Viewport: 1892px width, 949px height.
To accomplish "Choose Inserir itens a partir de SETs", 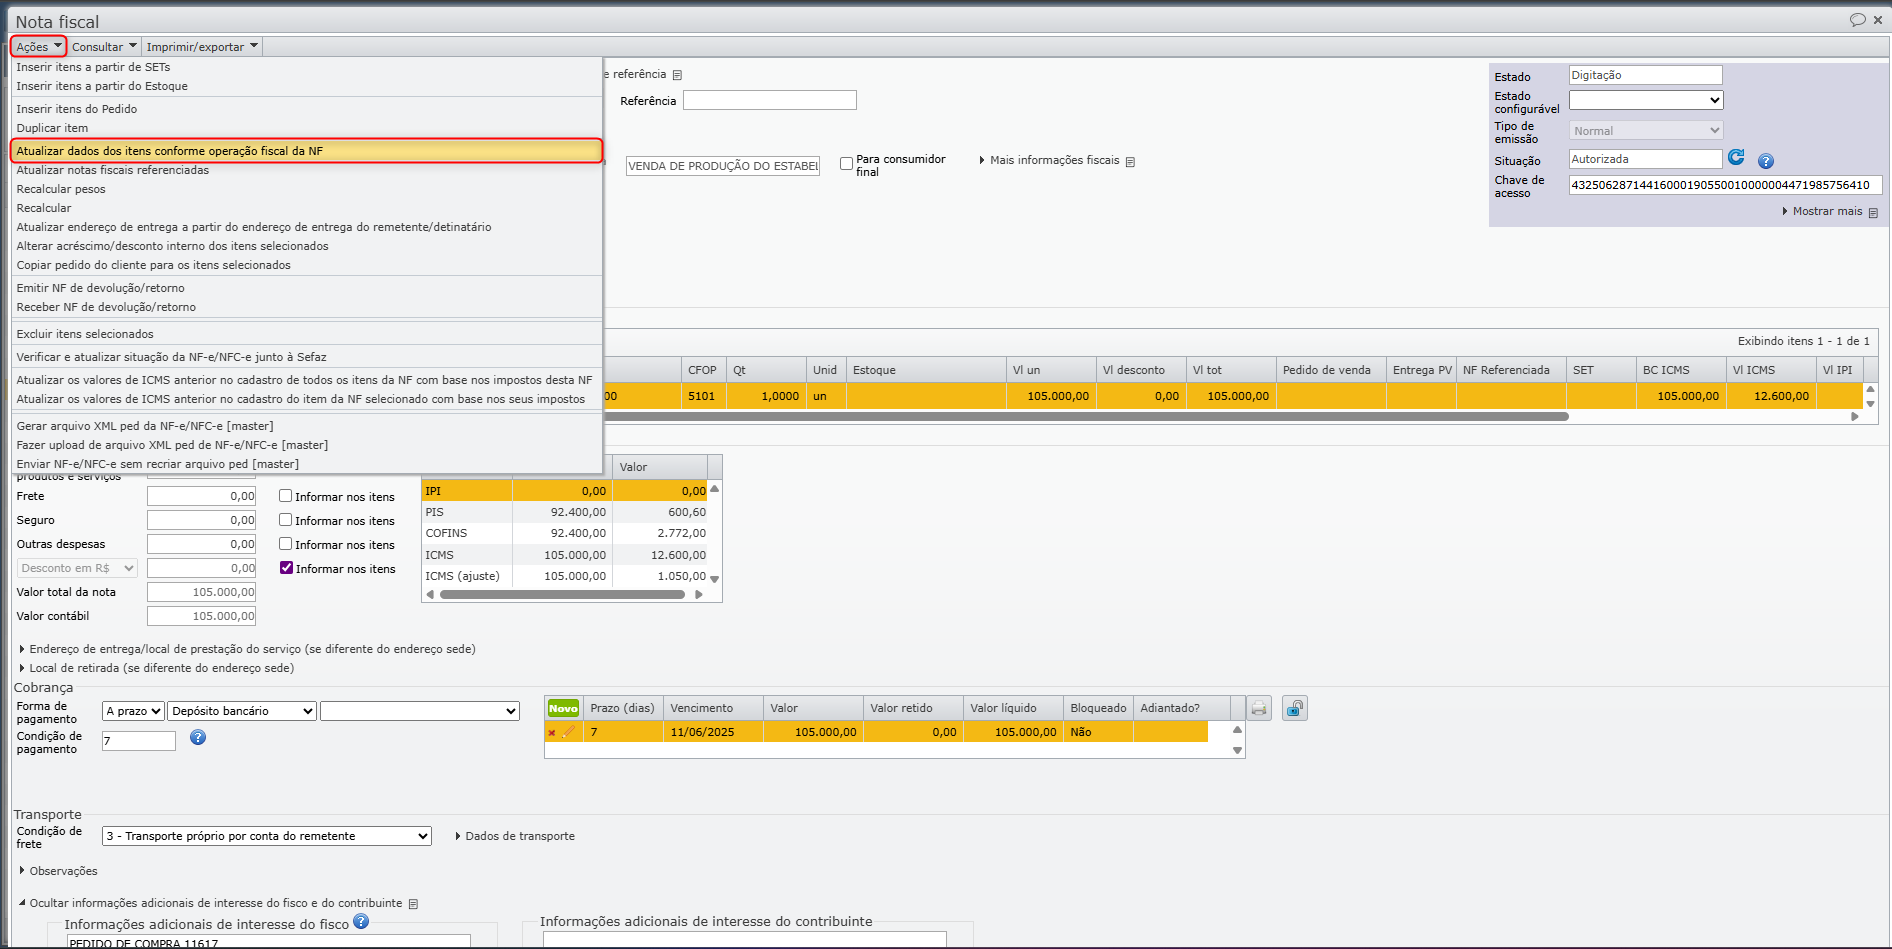I will tap(307, 67).
